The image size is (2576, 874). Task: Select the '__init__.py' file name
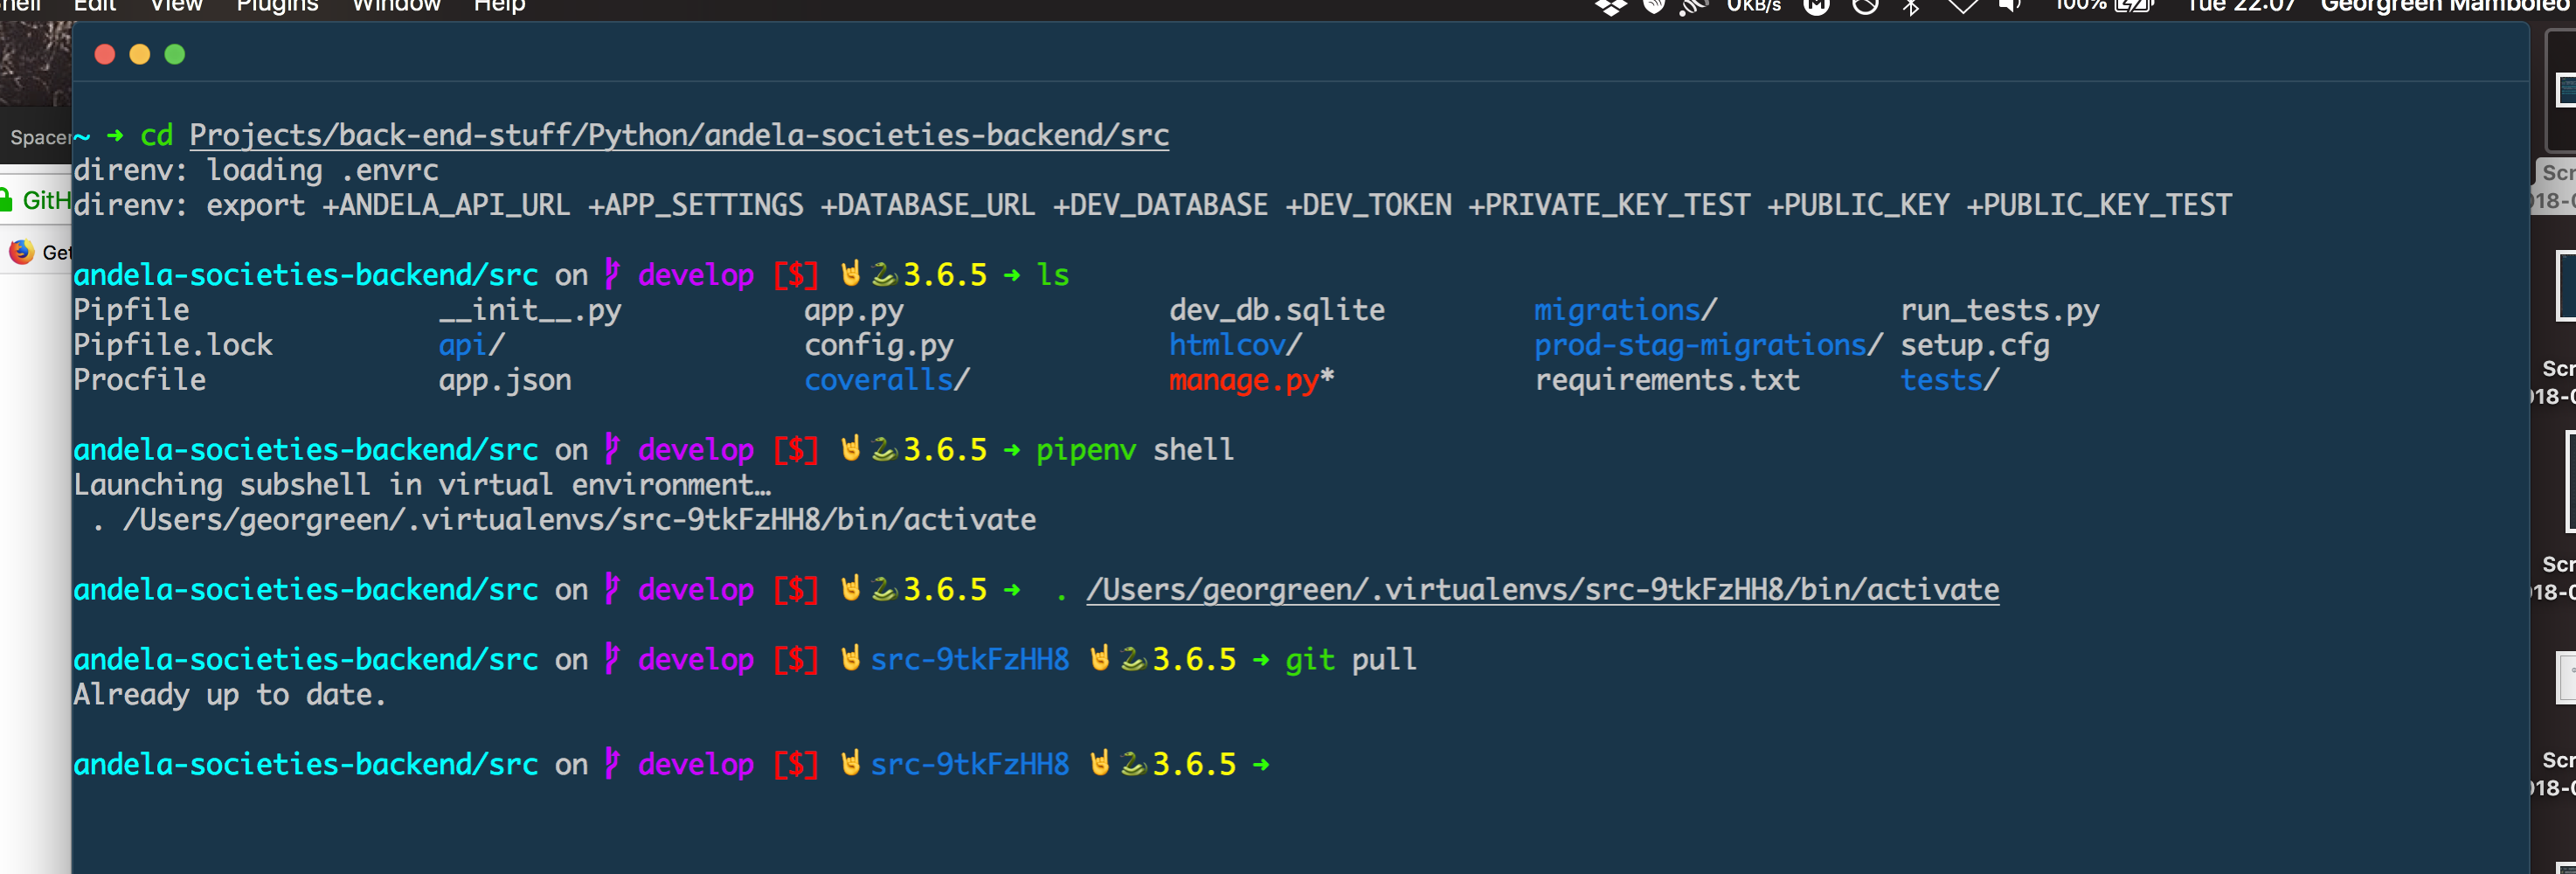tap(530, 311)
